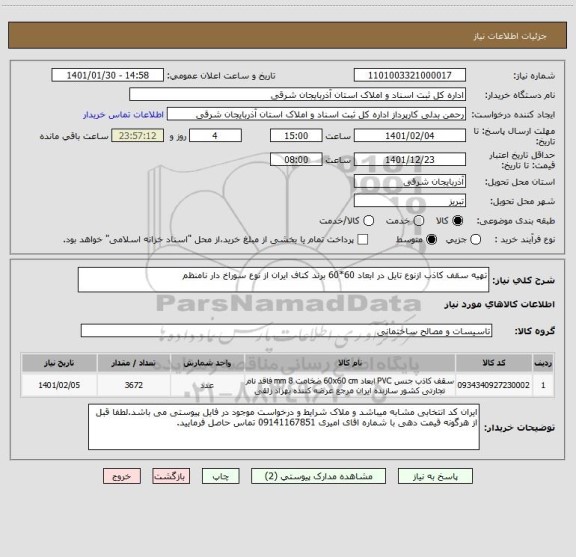Open the اطلاعات تماس خریدار link
Image resolution: width=576 pixels, height=557 pixels.
pyautogui.click(x=123, y=115)
